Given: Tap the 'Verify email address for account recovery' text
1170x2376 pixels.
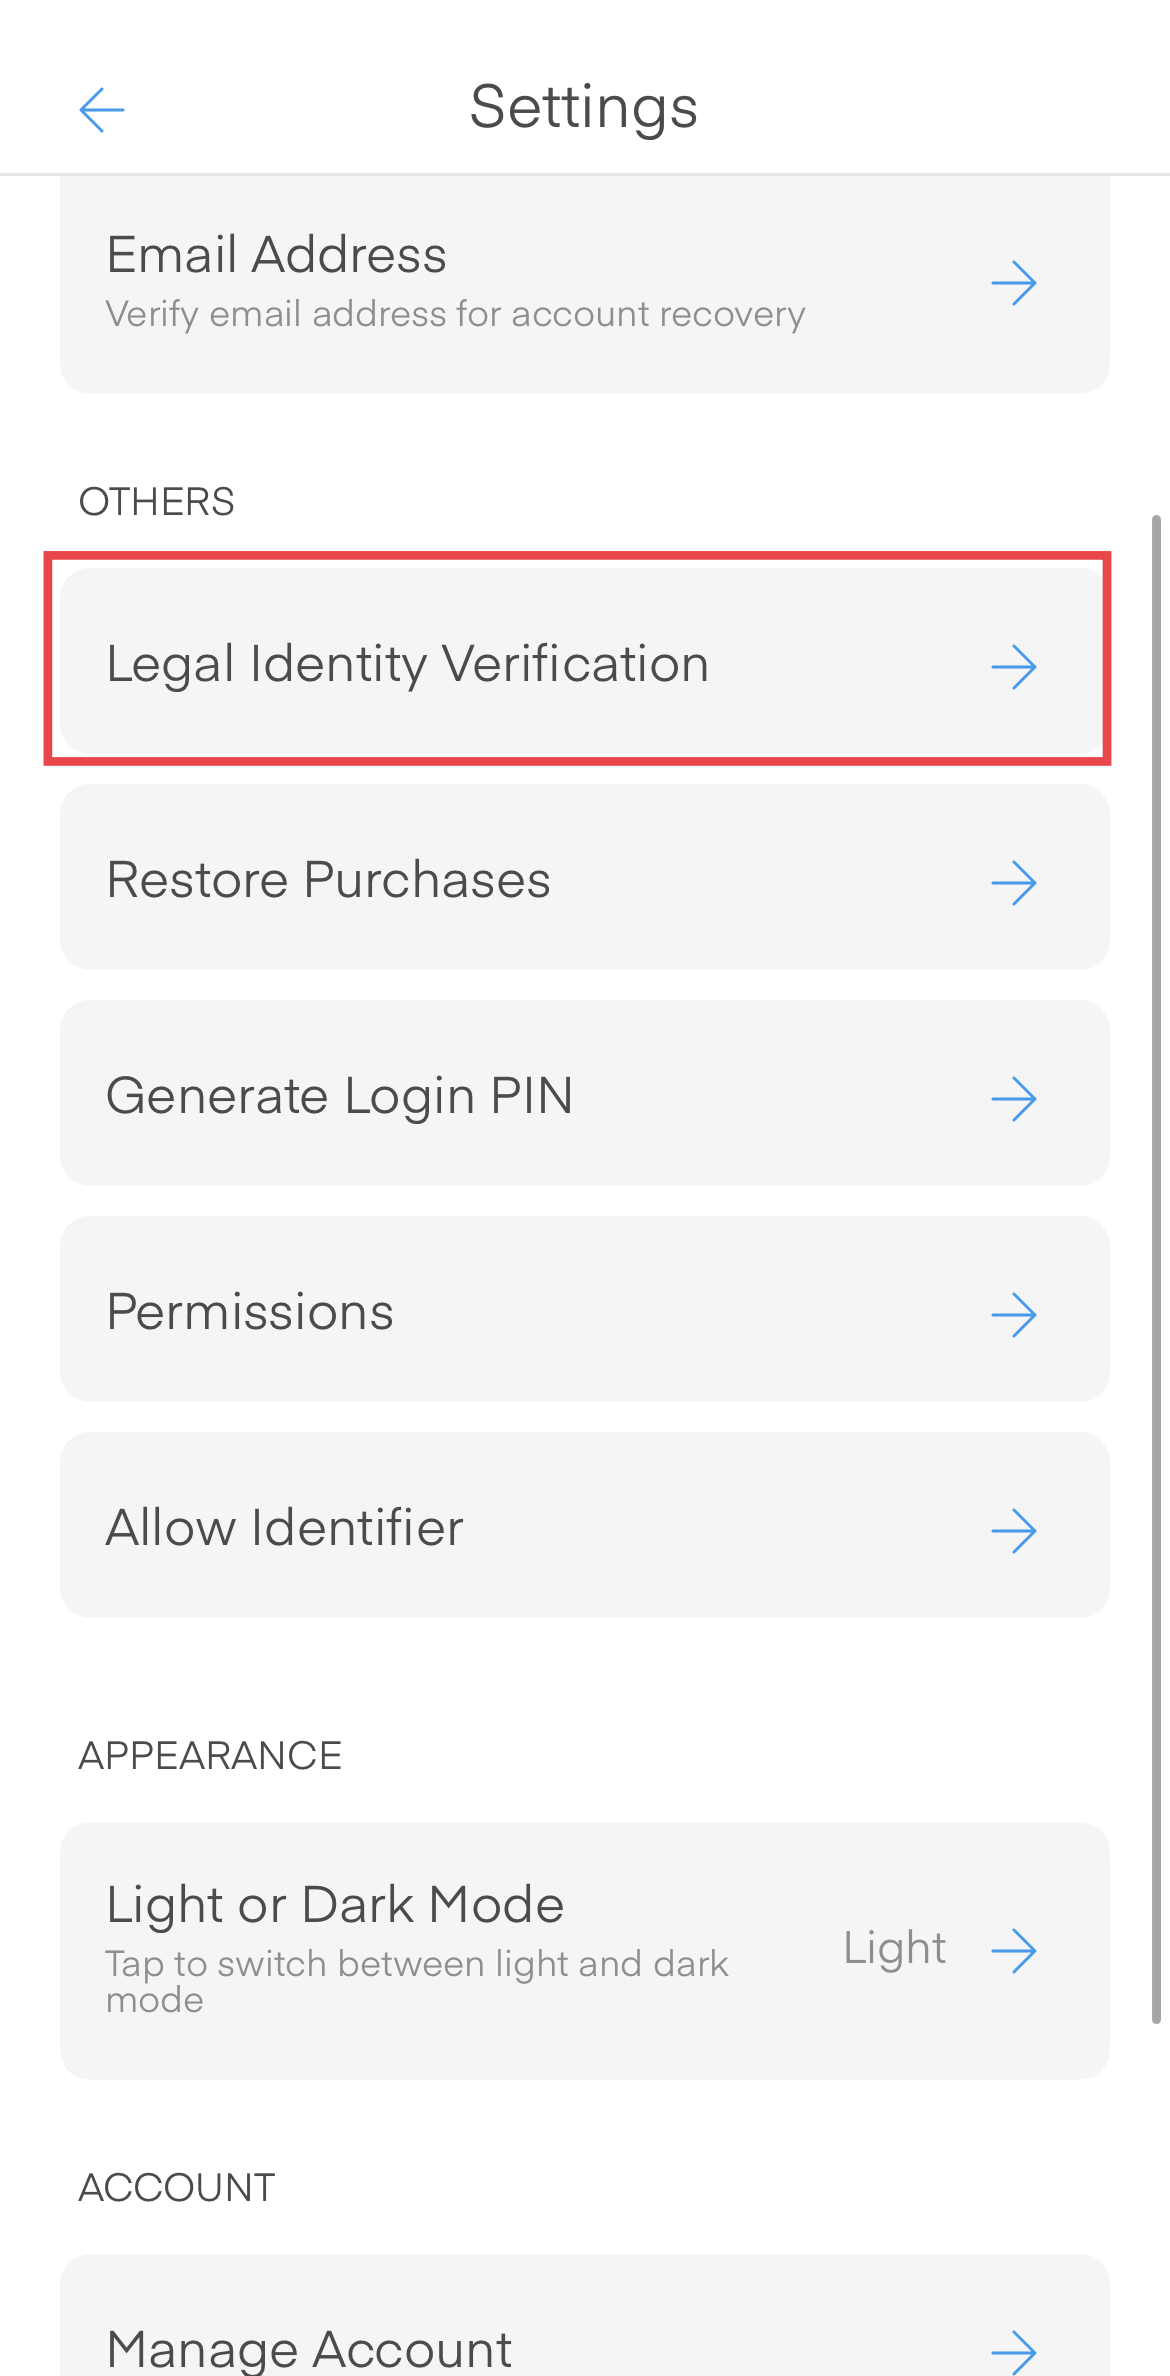Looking at the screenshot, I should tap(455, 315).
